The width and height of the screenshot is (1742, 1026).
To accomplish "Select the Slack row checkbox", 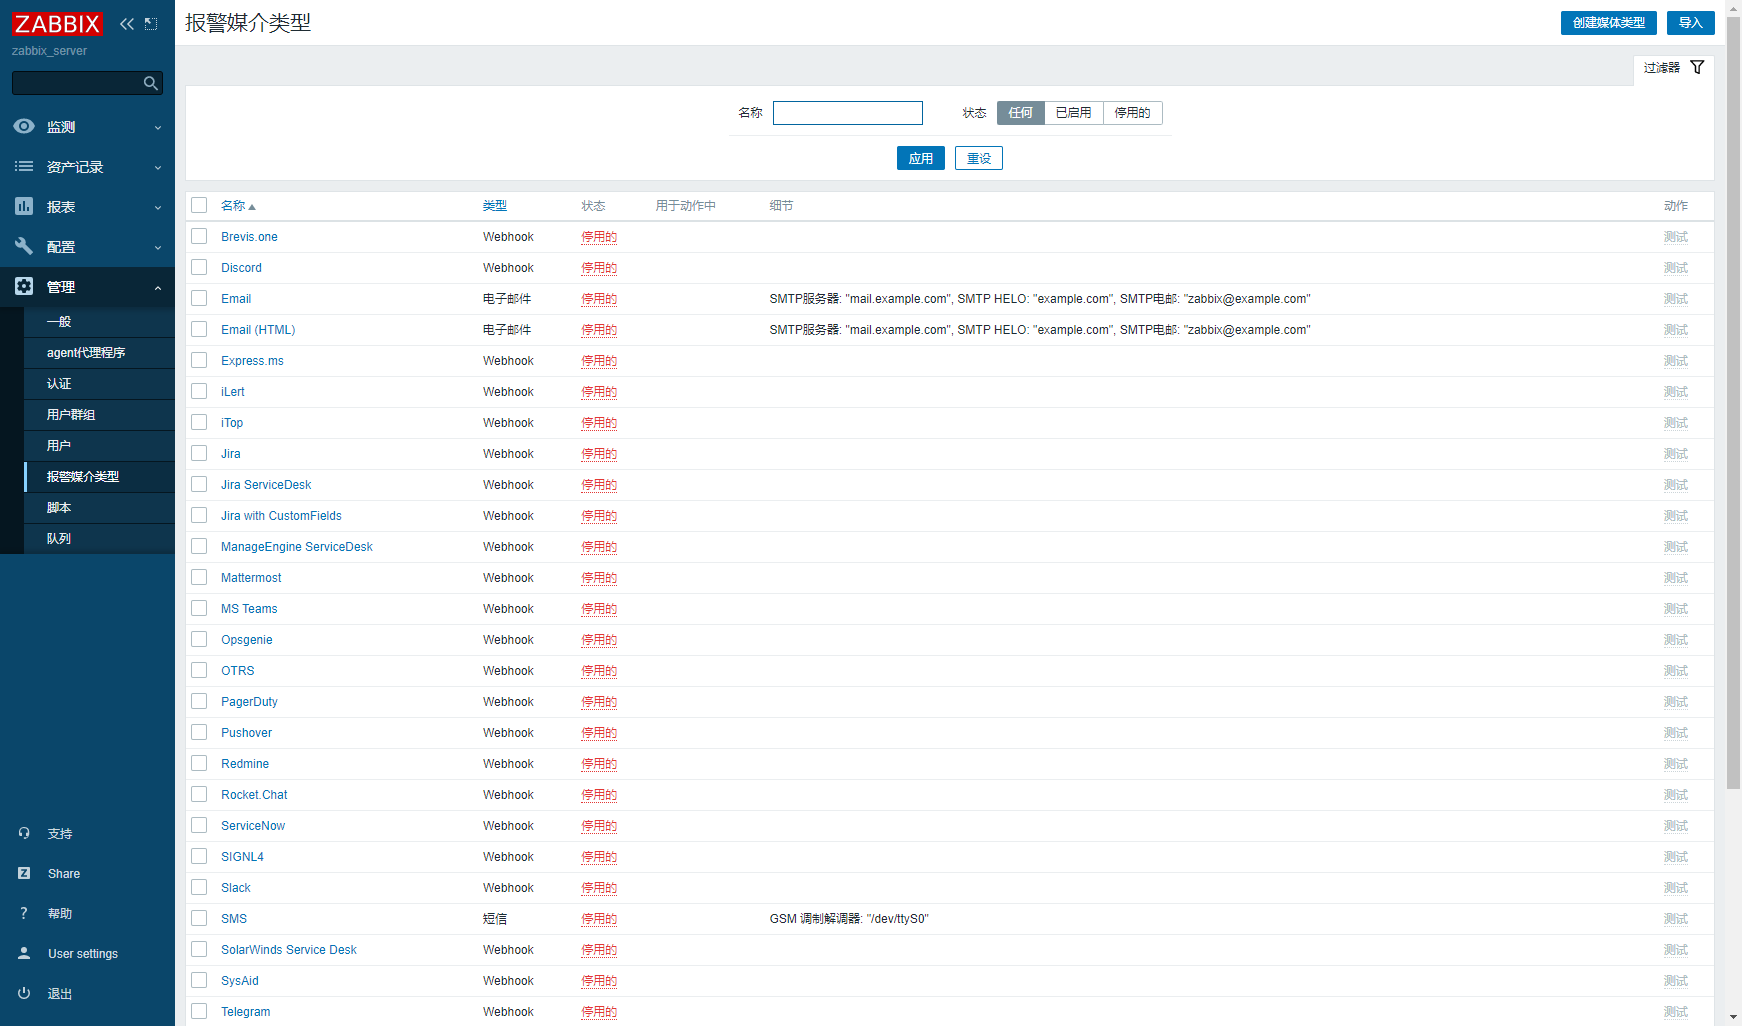I will [x=199, y=887].
